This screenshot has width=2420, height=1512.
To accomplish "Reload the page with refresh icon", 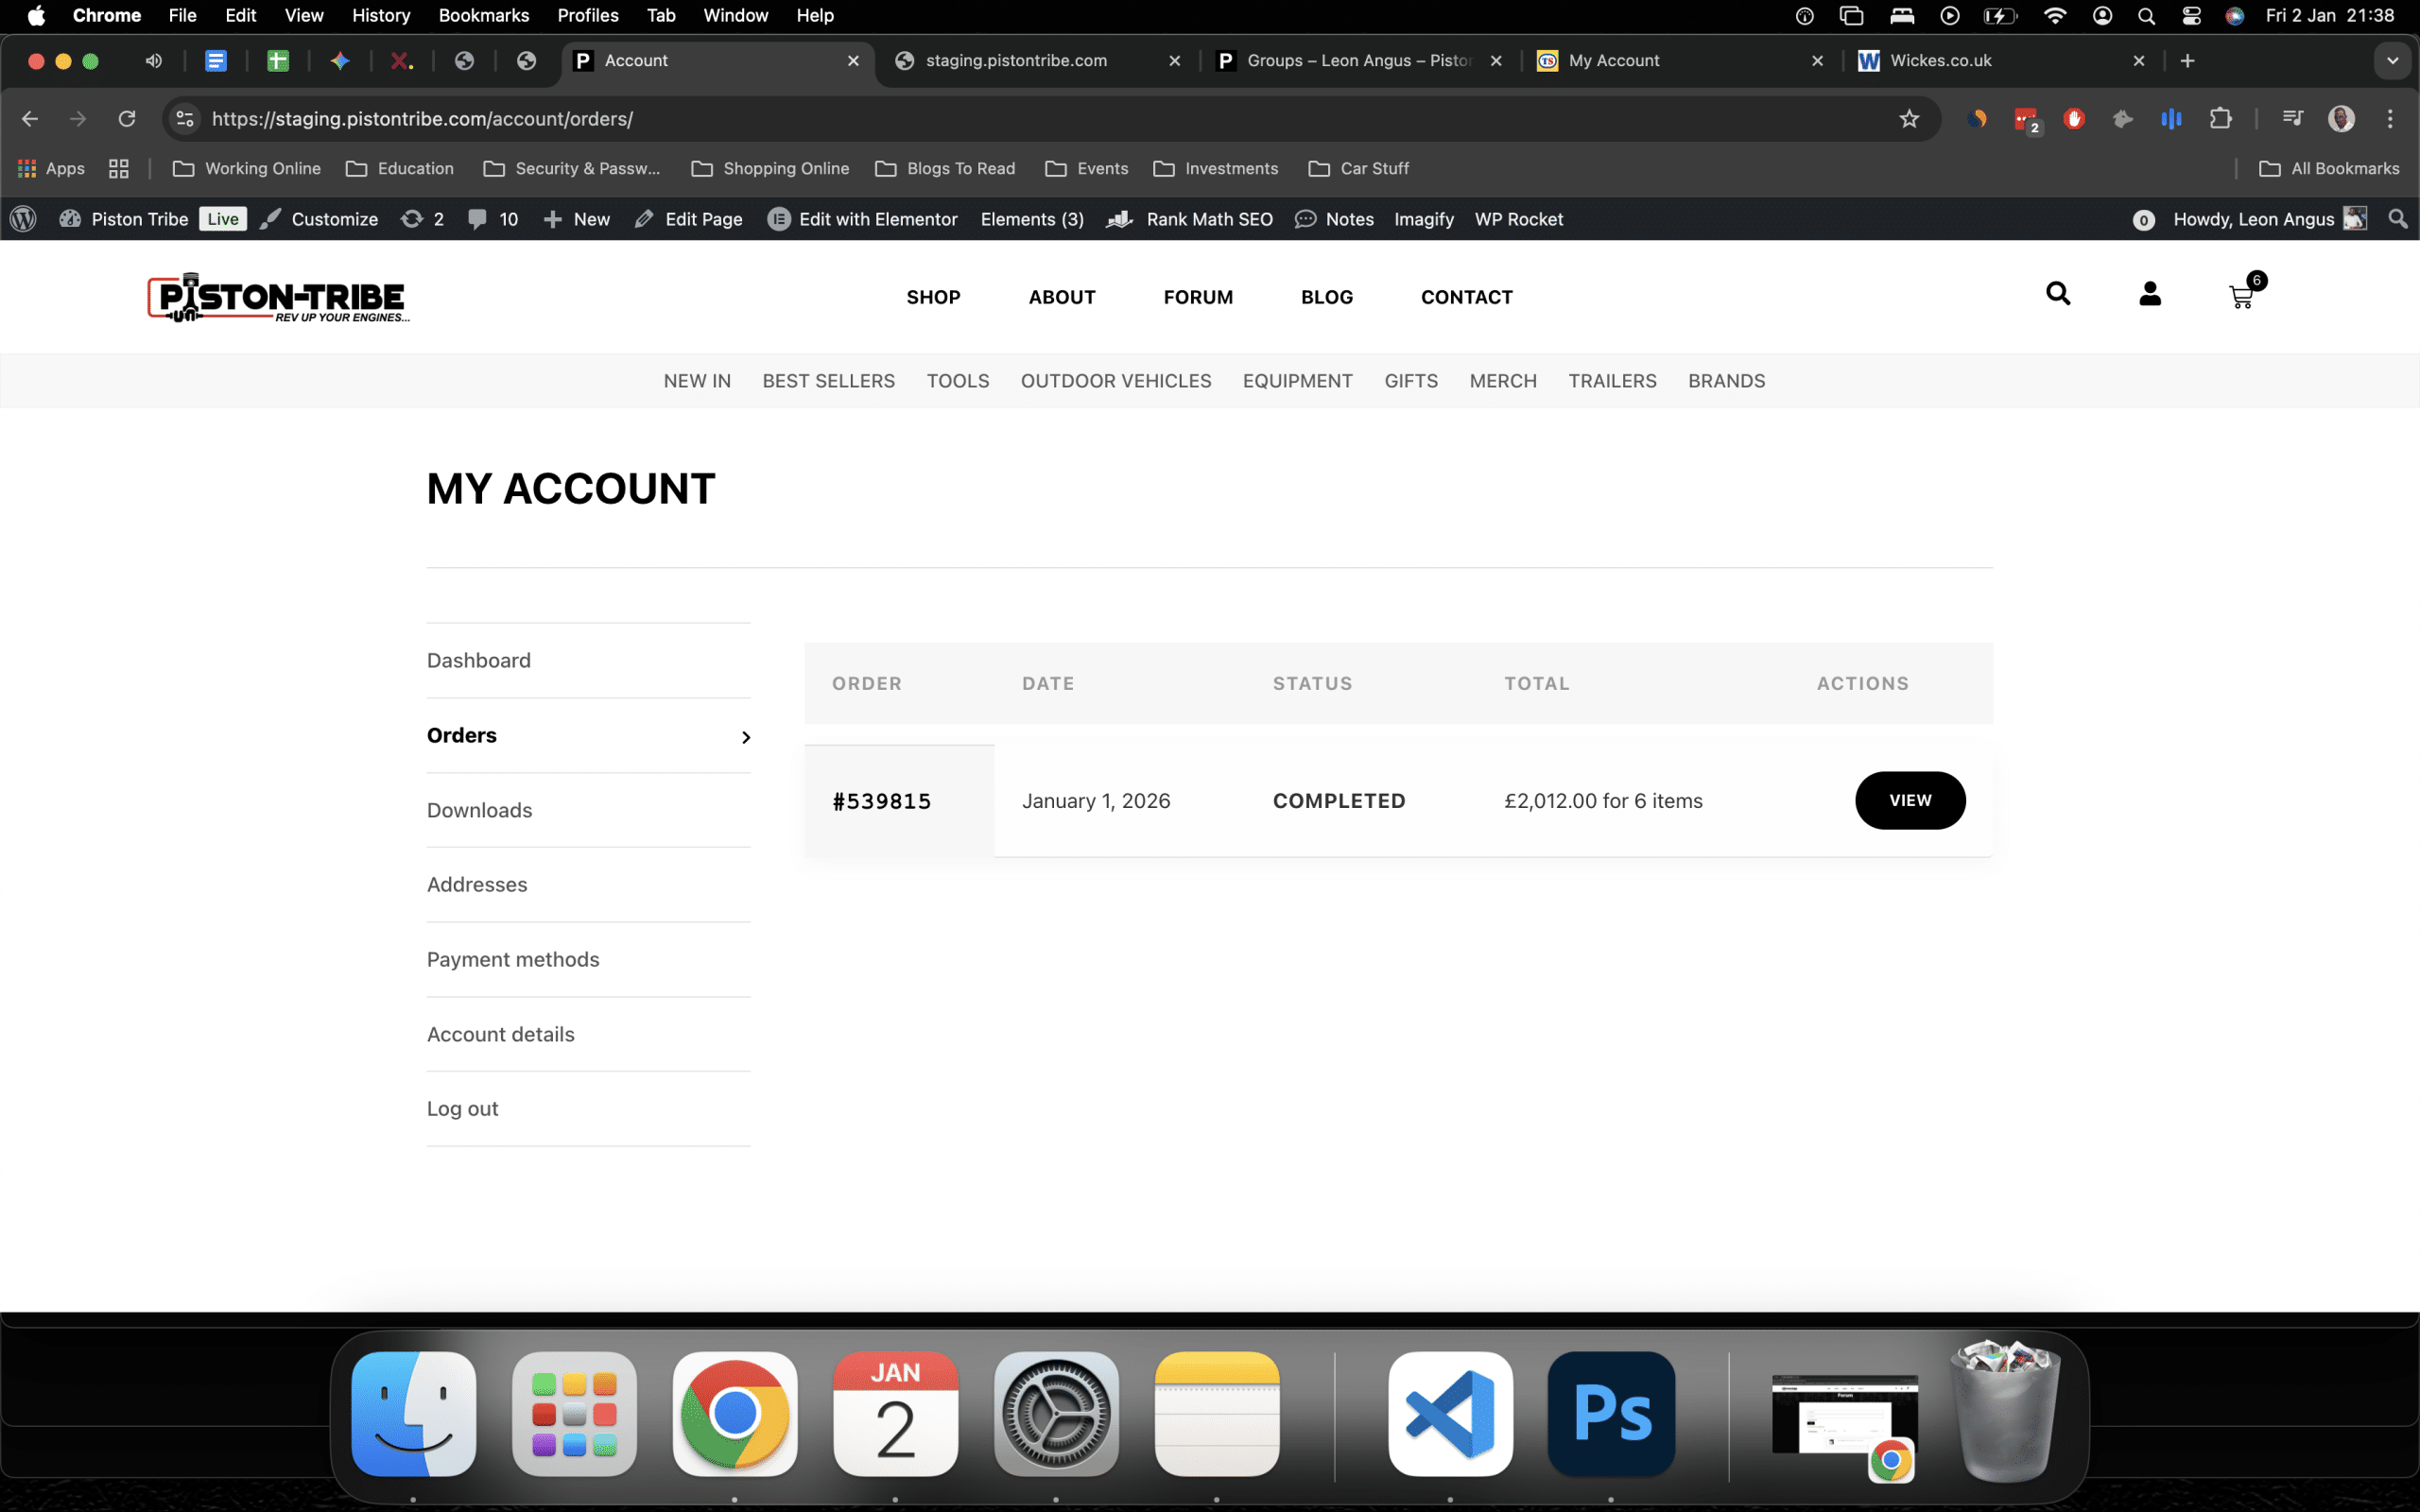I will [127, 119].
